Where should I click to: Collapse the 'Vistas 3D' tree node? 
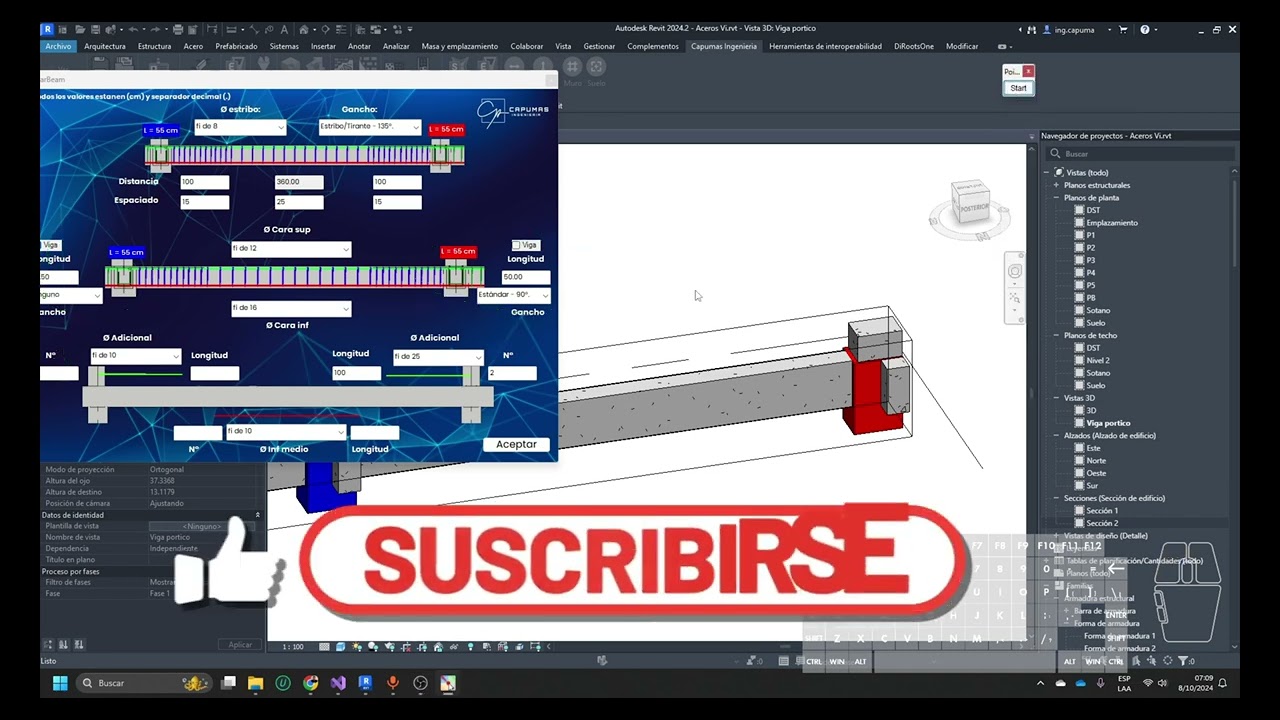(1056, 398)
